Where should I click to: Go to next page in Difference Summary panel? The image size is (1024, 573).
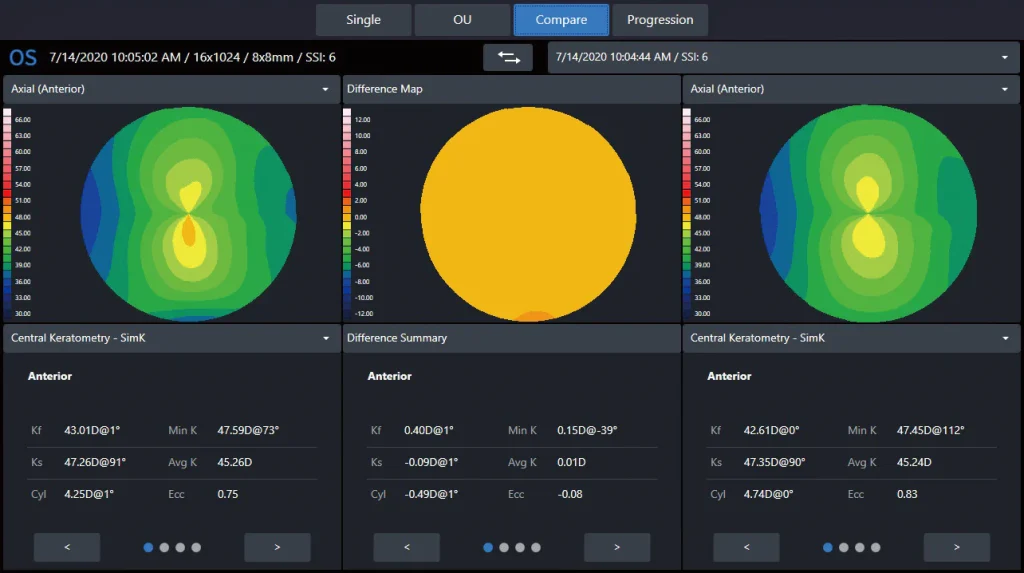coord(617,547)
